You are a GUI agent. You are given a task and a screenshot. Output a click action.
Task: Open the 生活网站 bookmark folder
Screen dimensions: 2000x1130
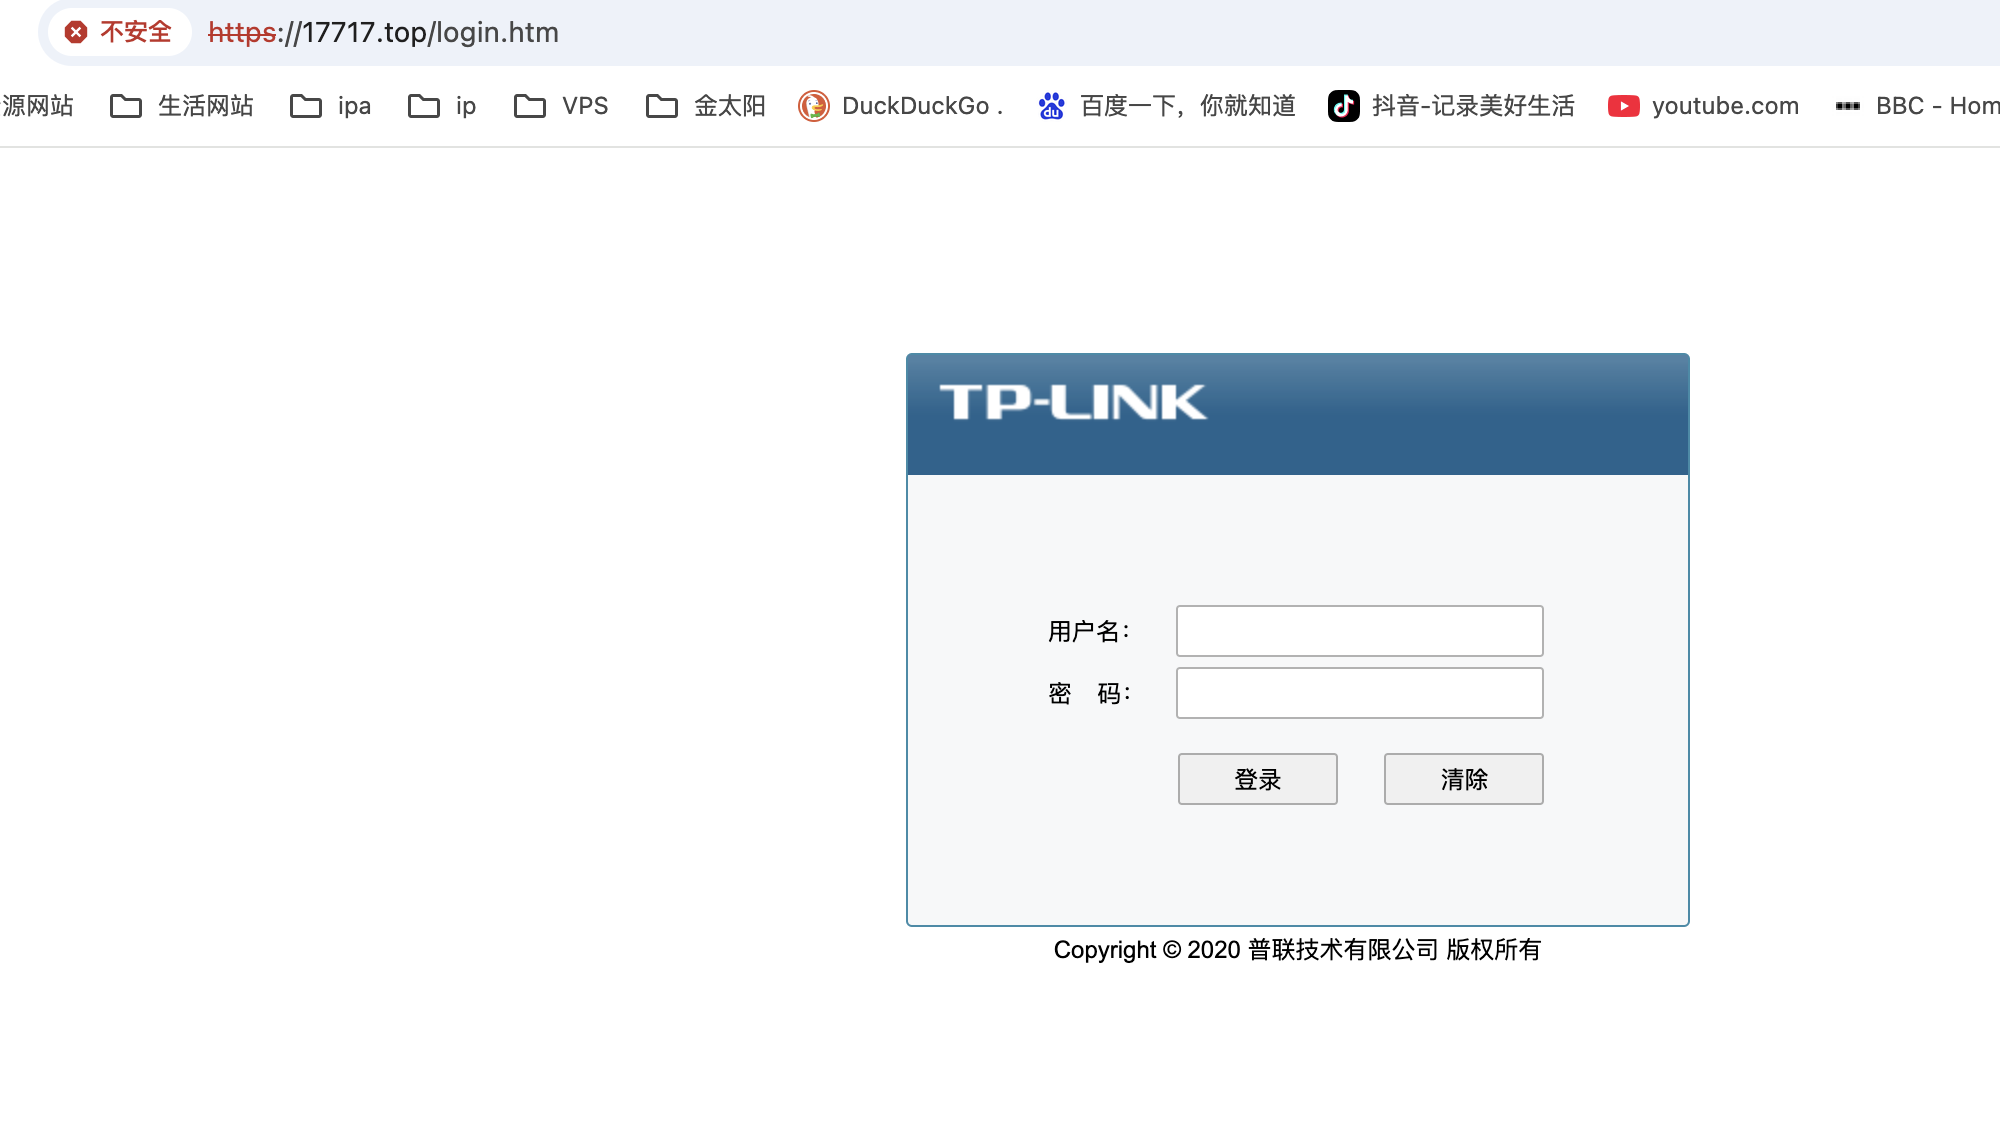[x=181, y=106]
